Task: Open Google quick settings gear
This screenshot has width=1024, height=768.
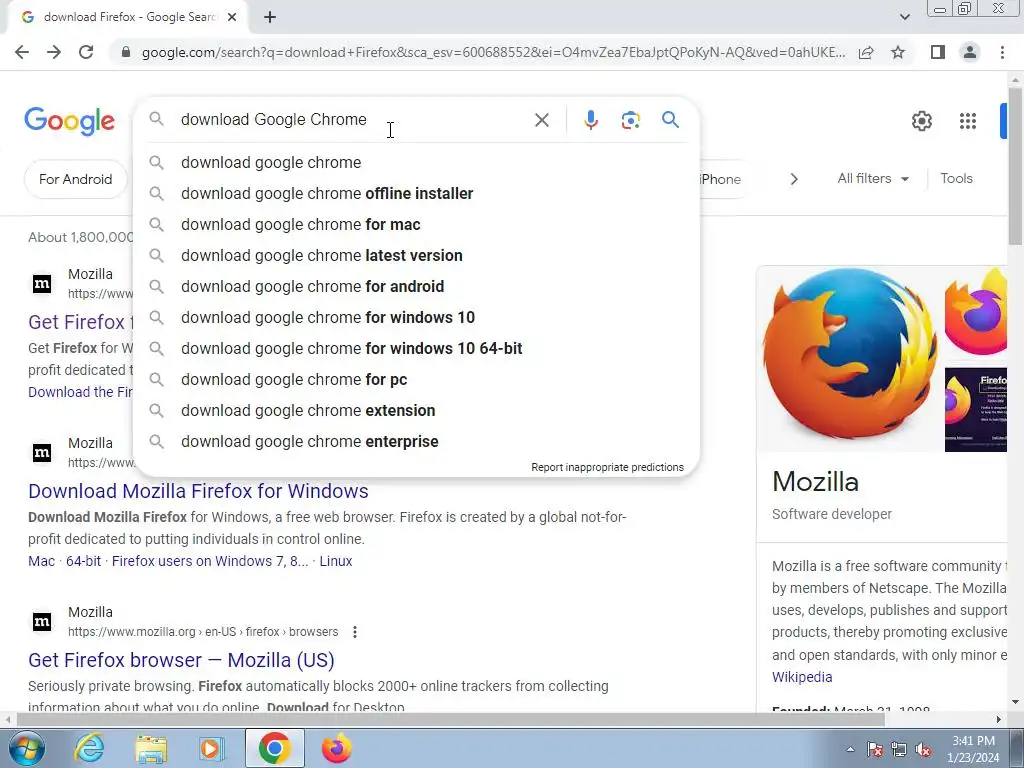Action: tap(921, 121)
